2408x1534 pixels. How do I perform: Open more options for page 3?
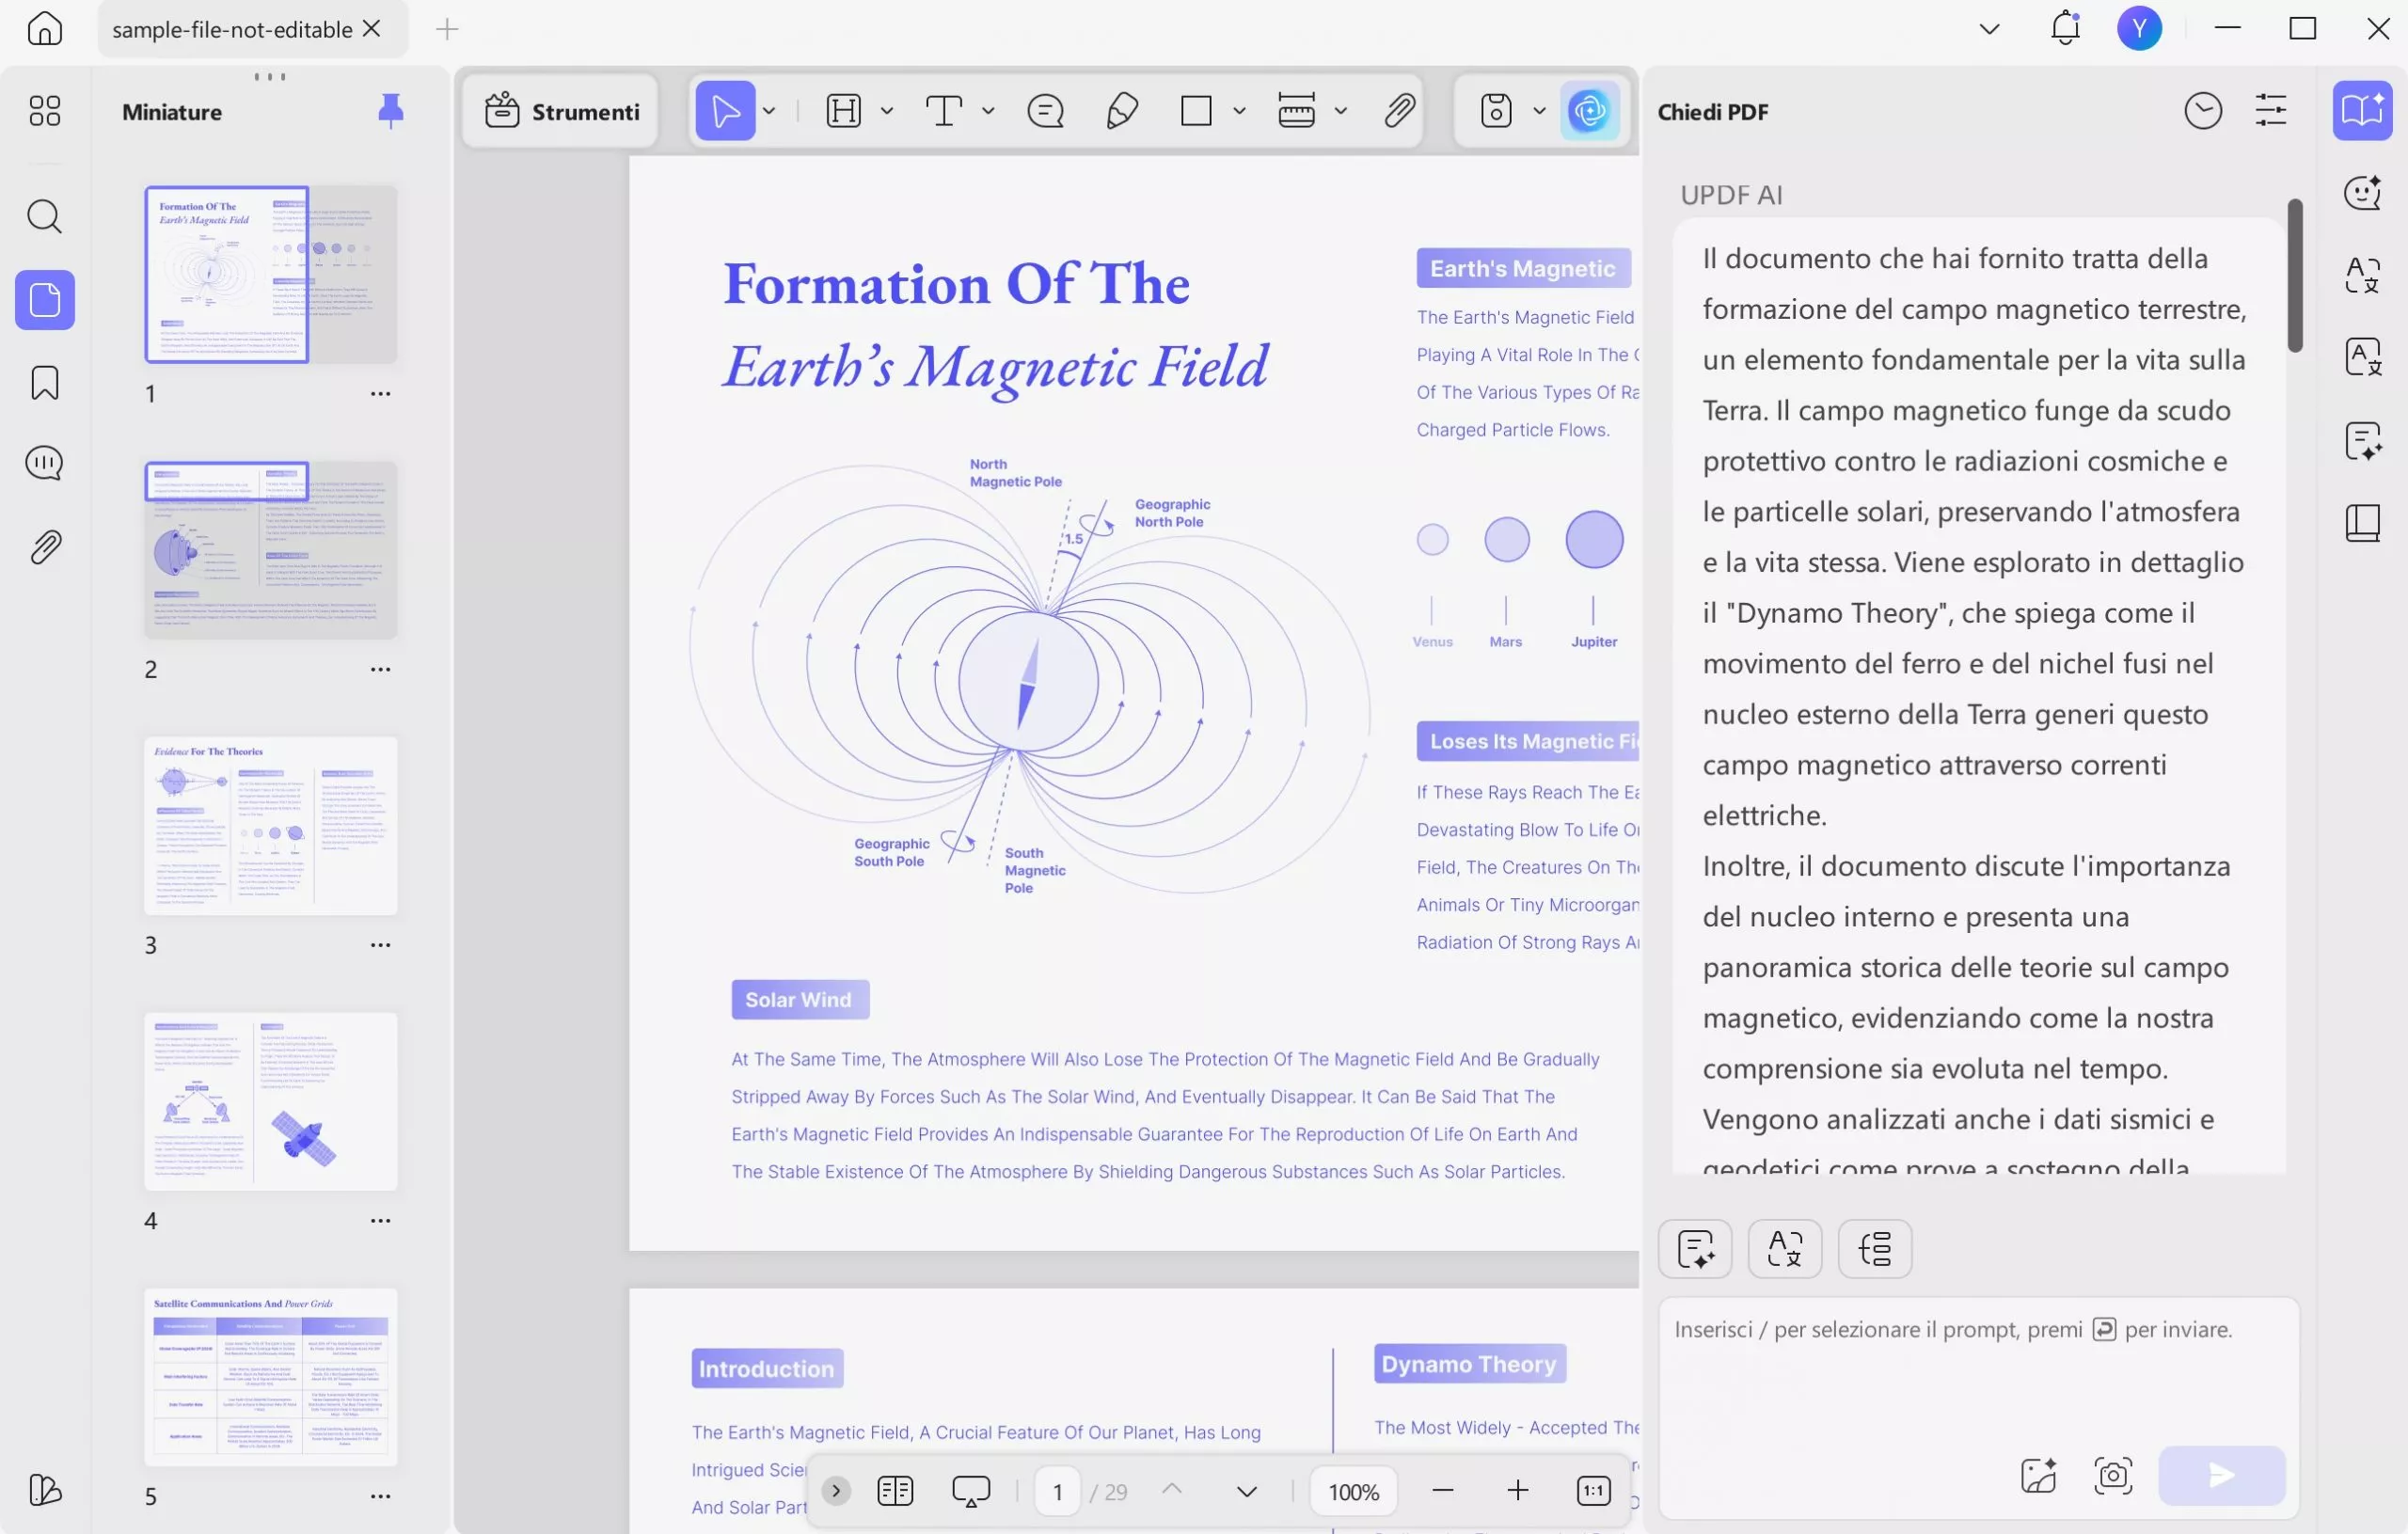pos(380,945)
